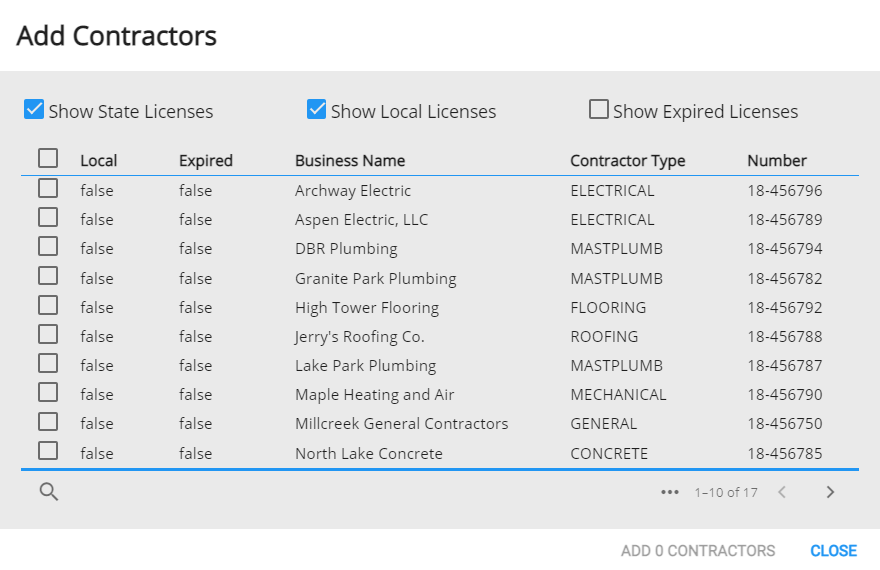This screenshot has height=570, width=880.
Task: Click license number 18-456794
Action: pos(785,249)
